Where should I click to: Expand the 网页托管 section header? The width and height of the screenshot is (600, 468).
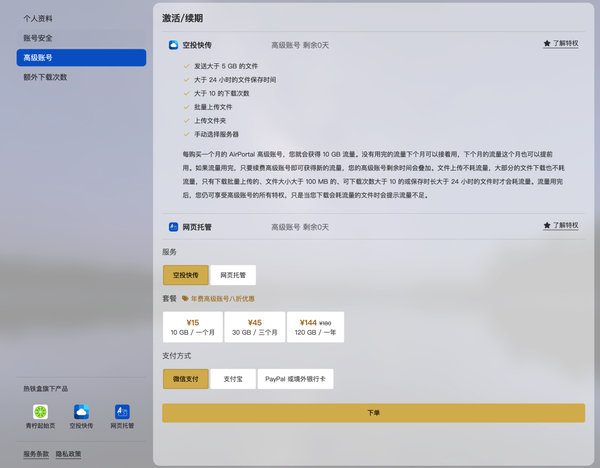[373, 227]
